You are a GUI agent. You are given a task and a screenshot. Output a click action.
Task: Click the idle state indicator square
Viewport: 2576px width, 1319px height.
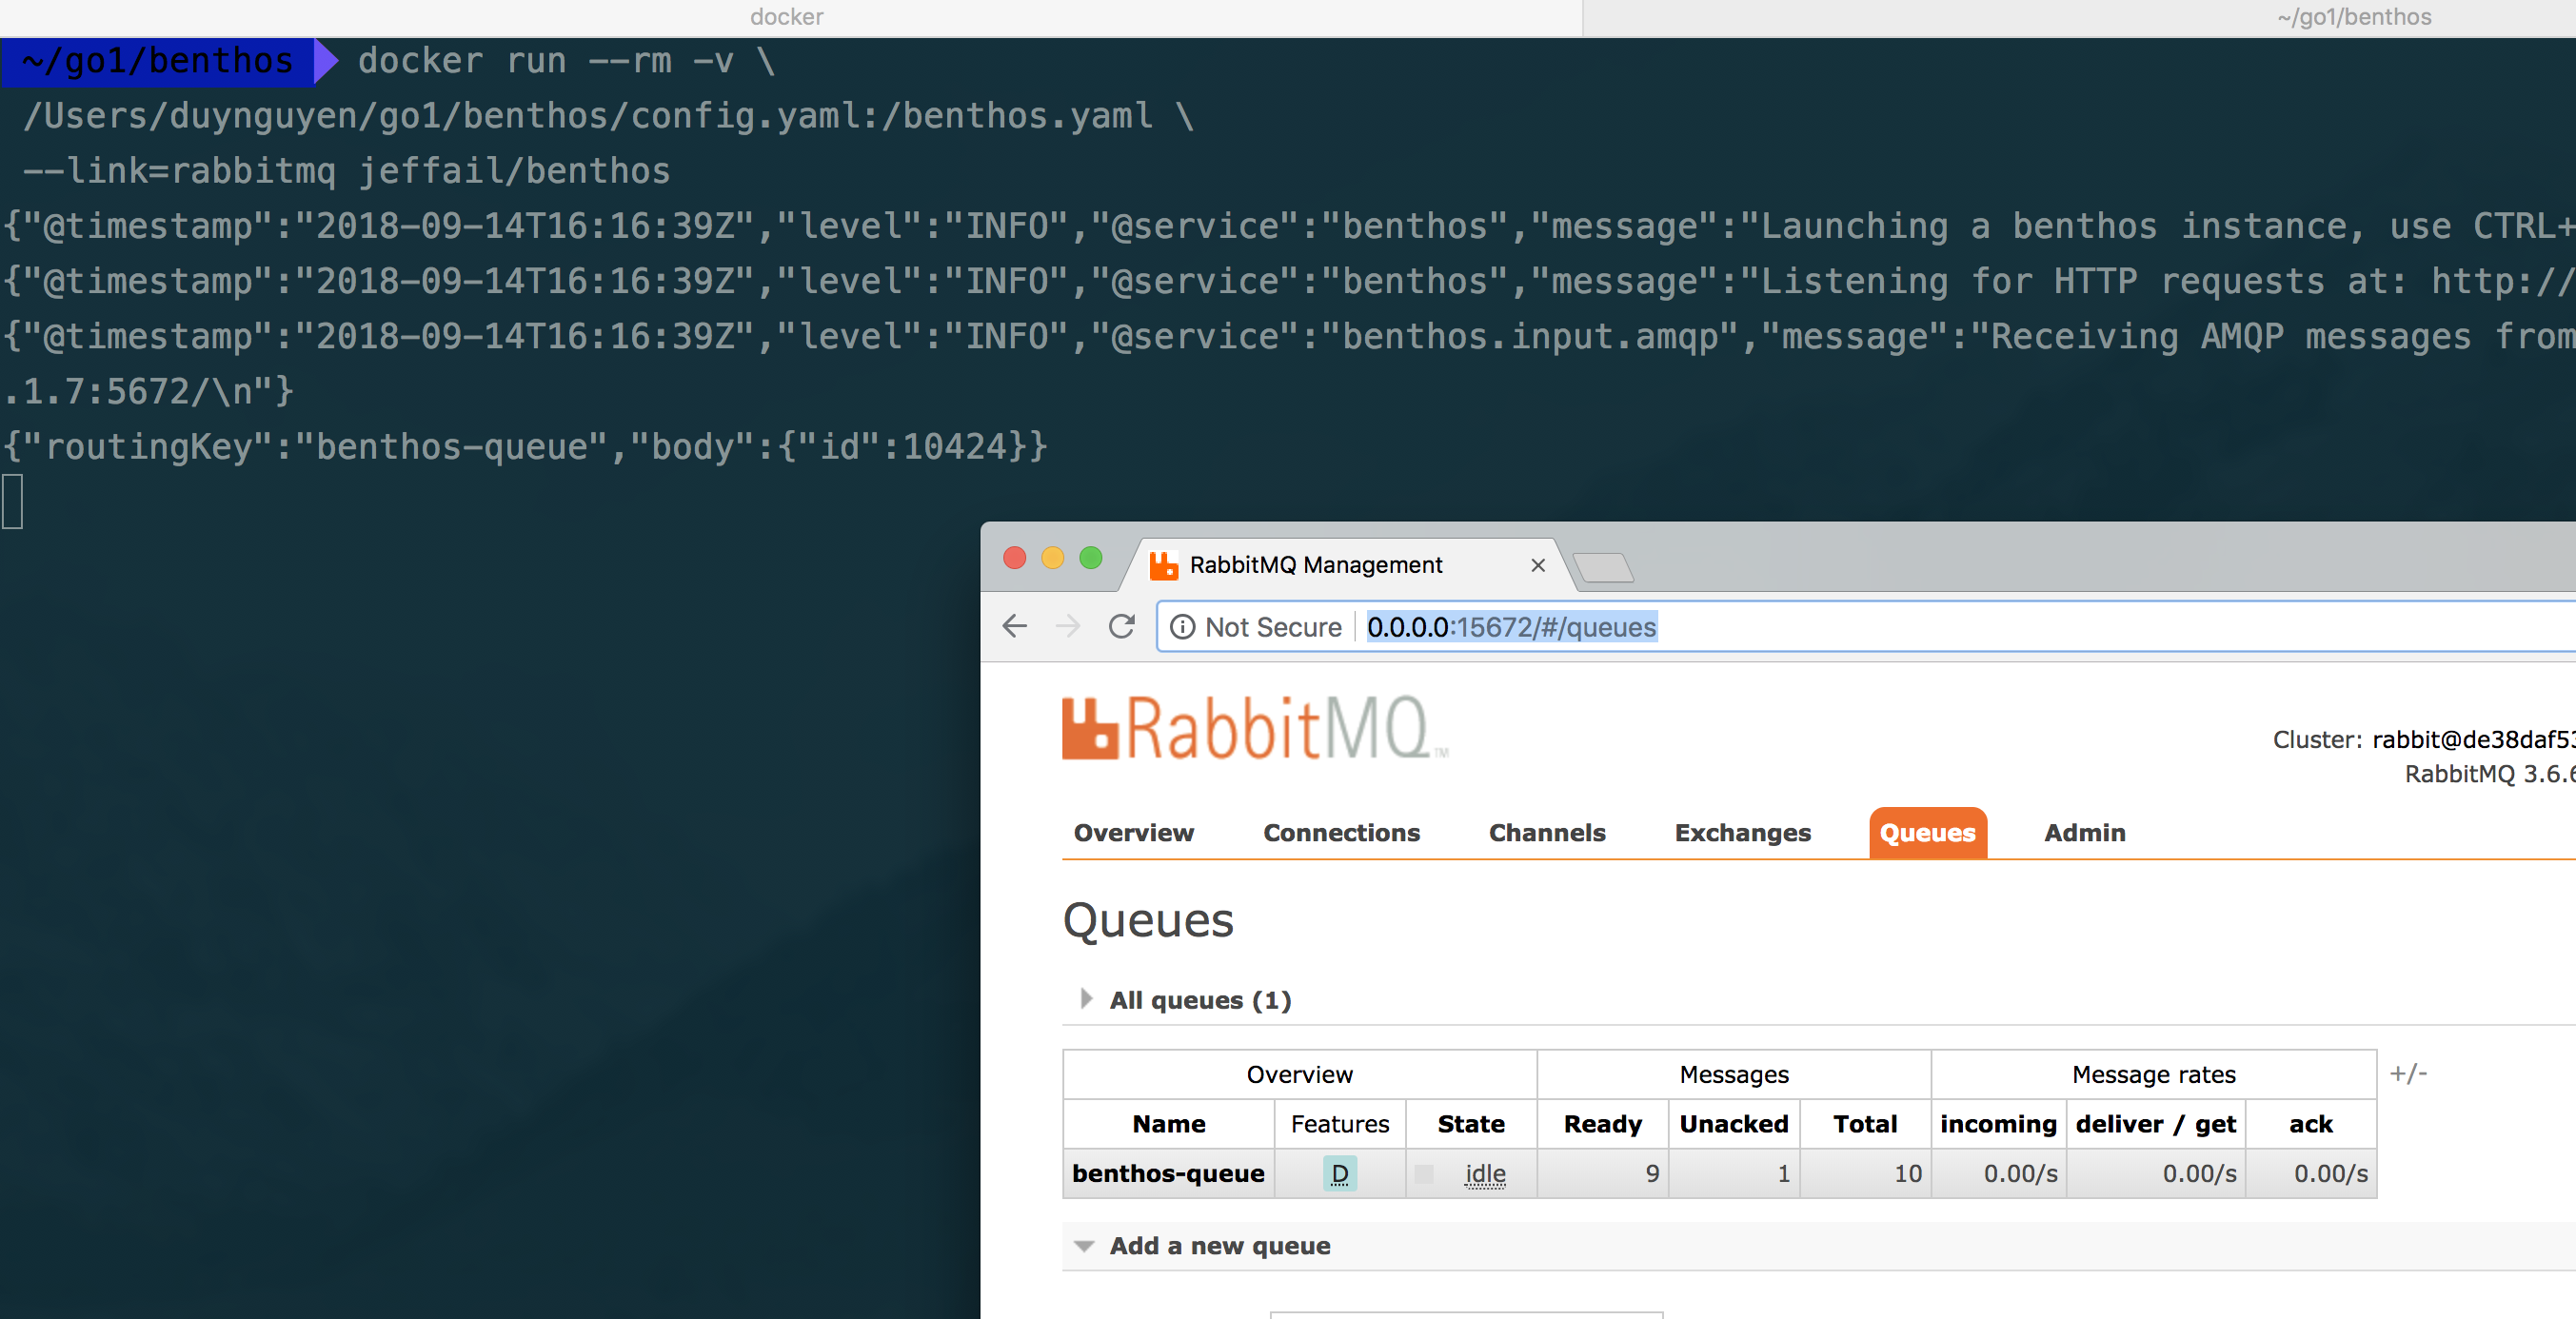coord(1424,1174)
